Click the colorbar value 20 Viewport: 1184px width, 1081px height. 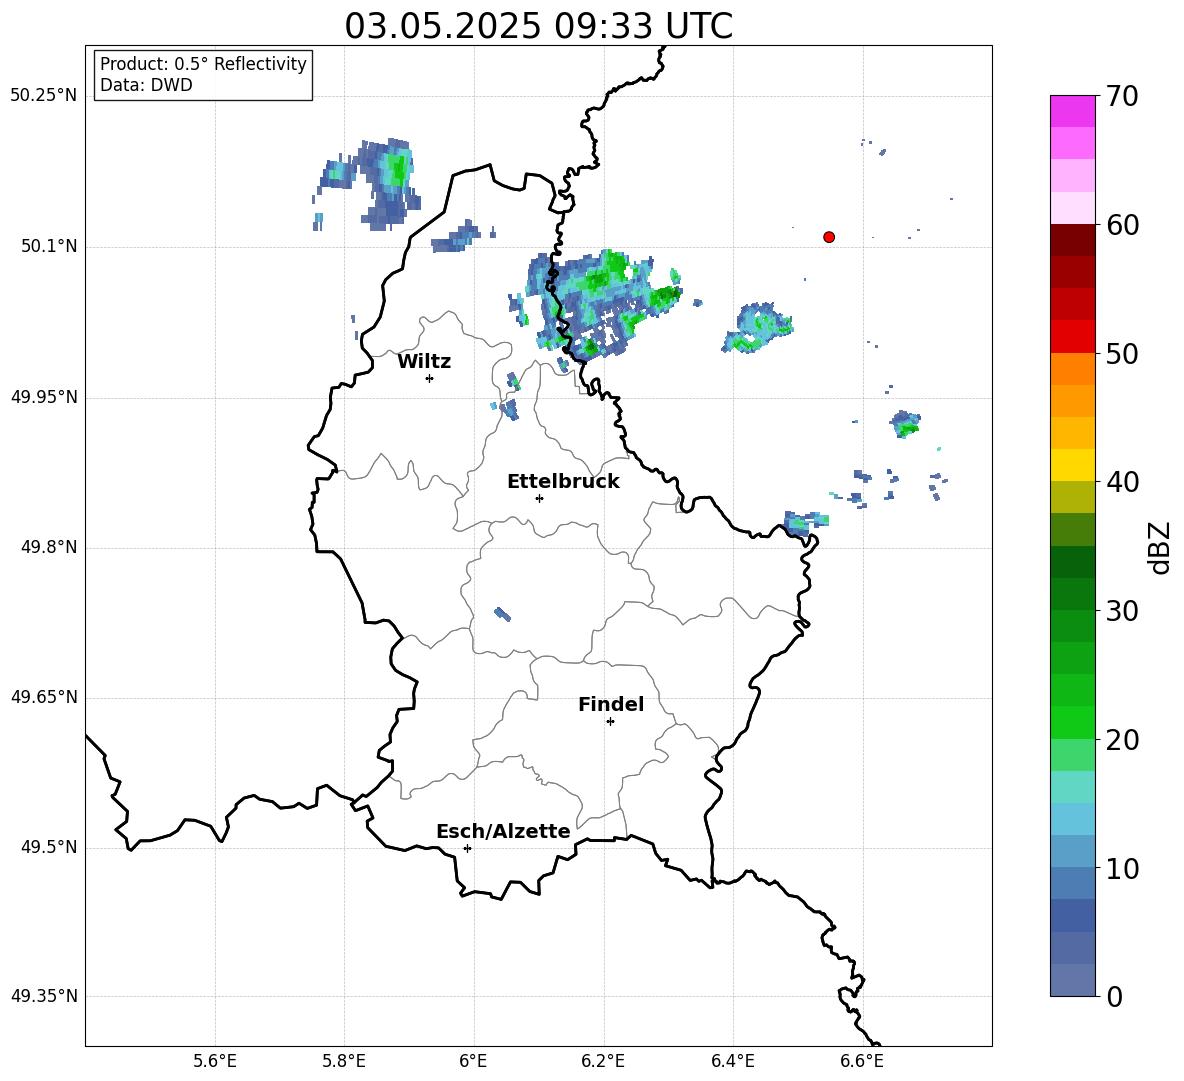[x=1122, y=740]
